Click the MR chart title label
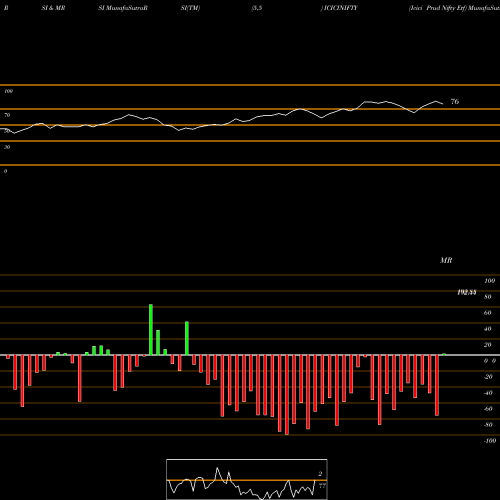This screenshot has height=500, width=500. 446,260
